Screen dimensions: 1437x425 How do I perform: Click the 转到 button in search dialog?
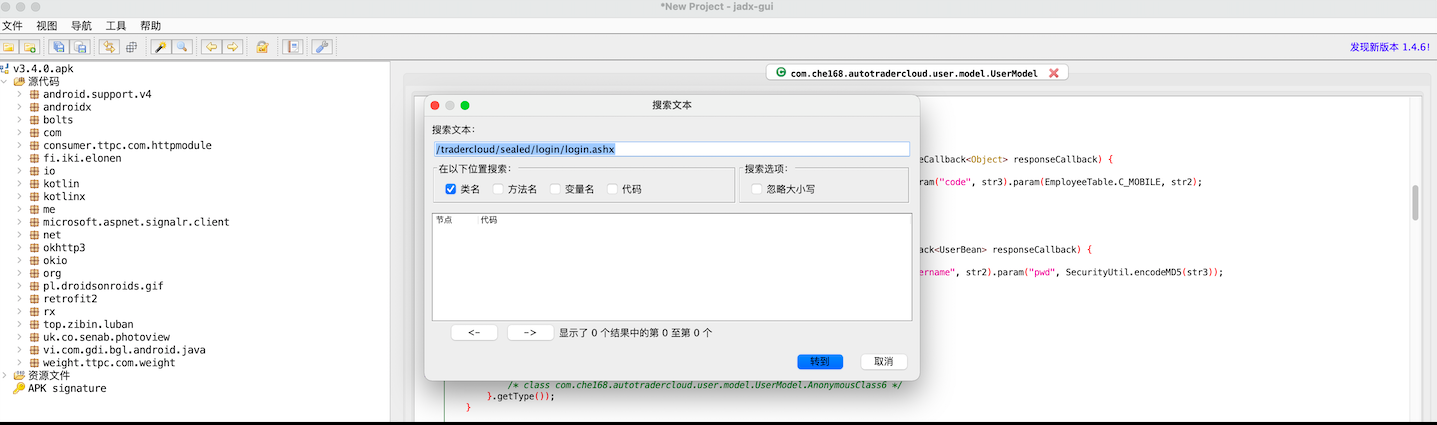point(820,361)
